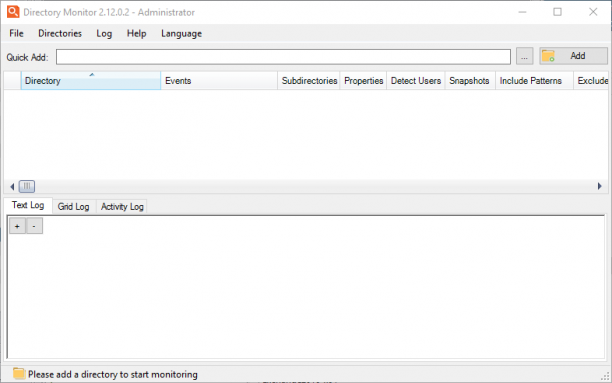Screen dimensions: 612x383
Task: Click the Quick Add input field
Action: coord(283,57)
